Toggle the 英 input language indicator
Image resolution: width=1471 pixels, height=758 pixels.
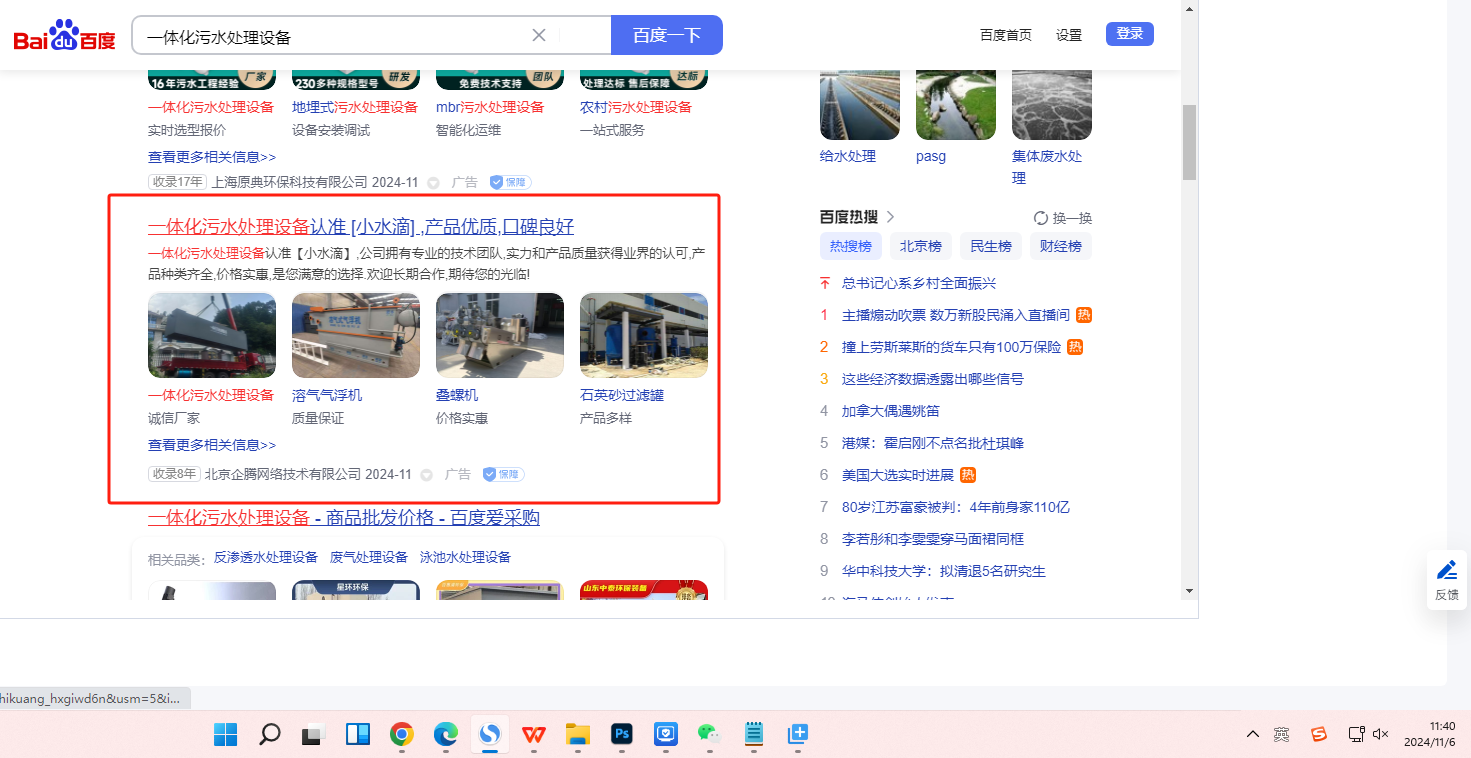[1282, 734]
